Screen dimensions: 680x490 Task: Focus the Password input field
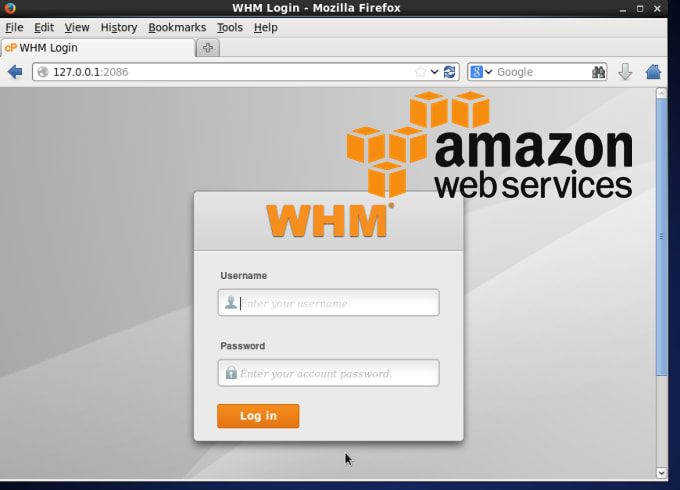click(x=328, y=373)
